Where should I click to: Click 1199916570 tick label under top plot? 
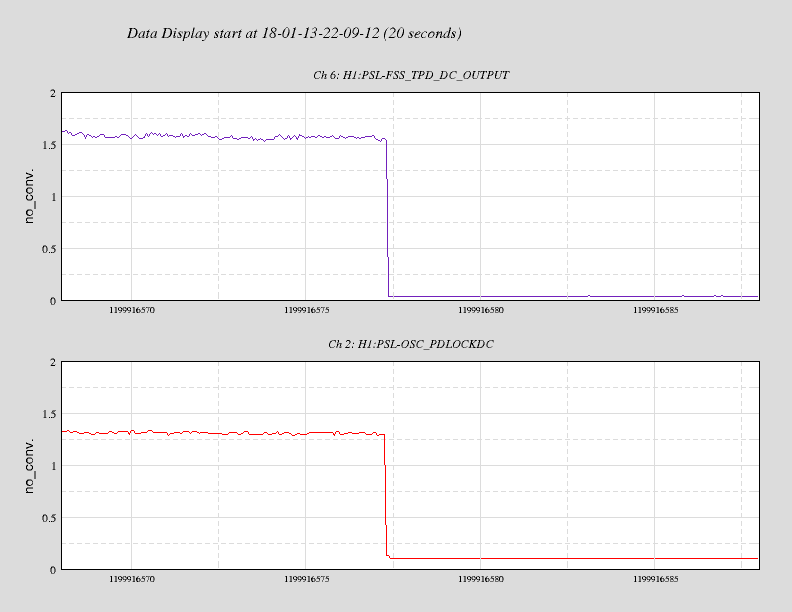tap(131, 310)
